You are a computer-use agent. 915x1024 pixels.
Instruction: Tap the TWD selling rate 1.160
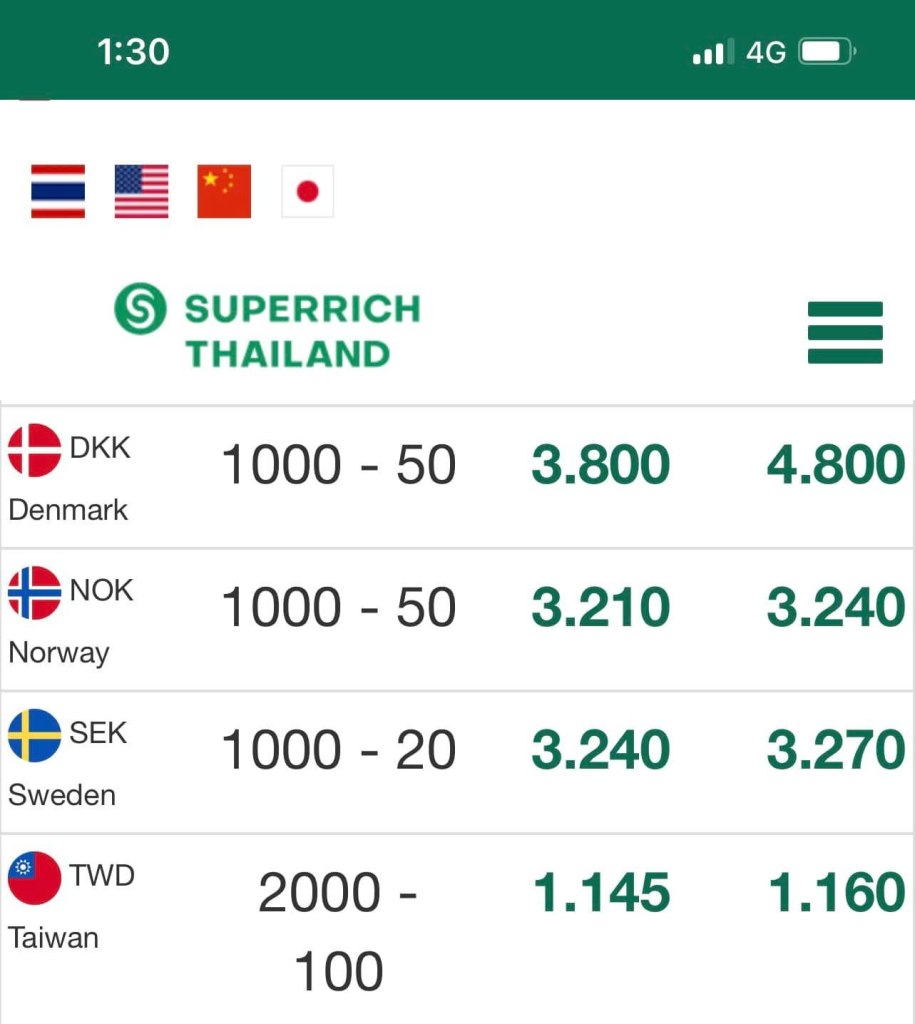(x=835, y=893)
